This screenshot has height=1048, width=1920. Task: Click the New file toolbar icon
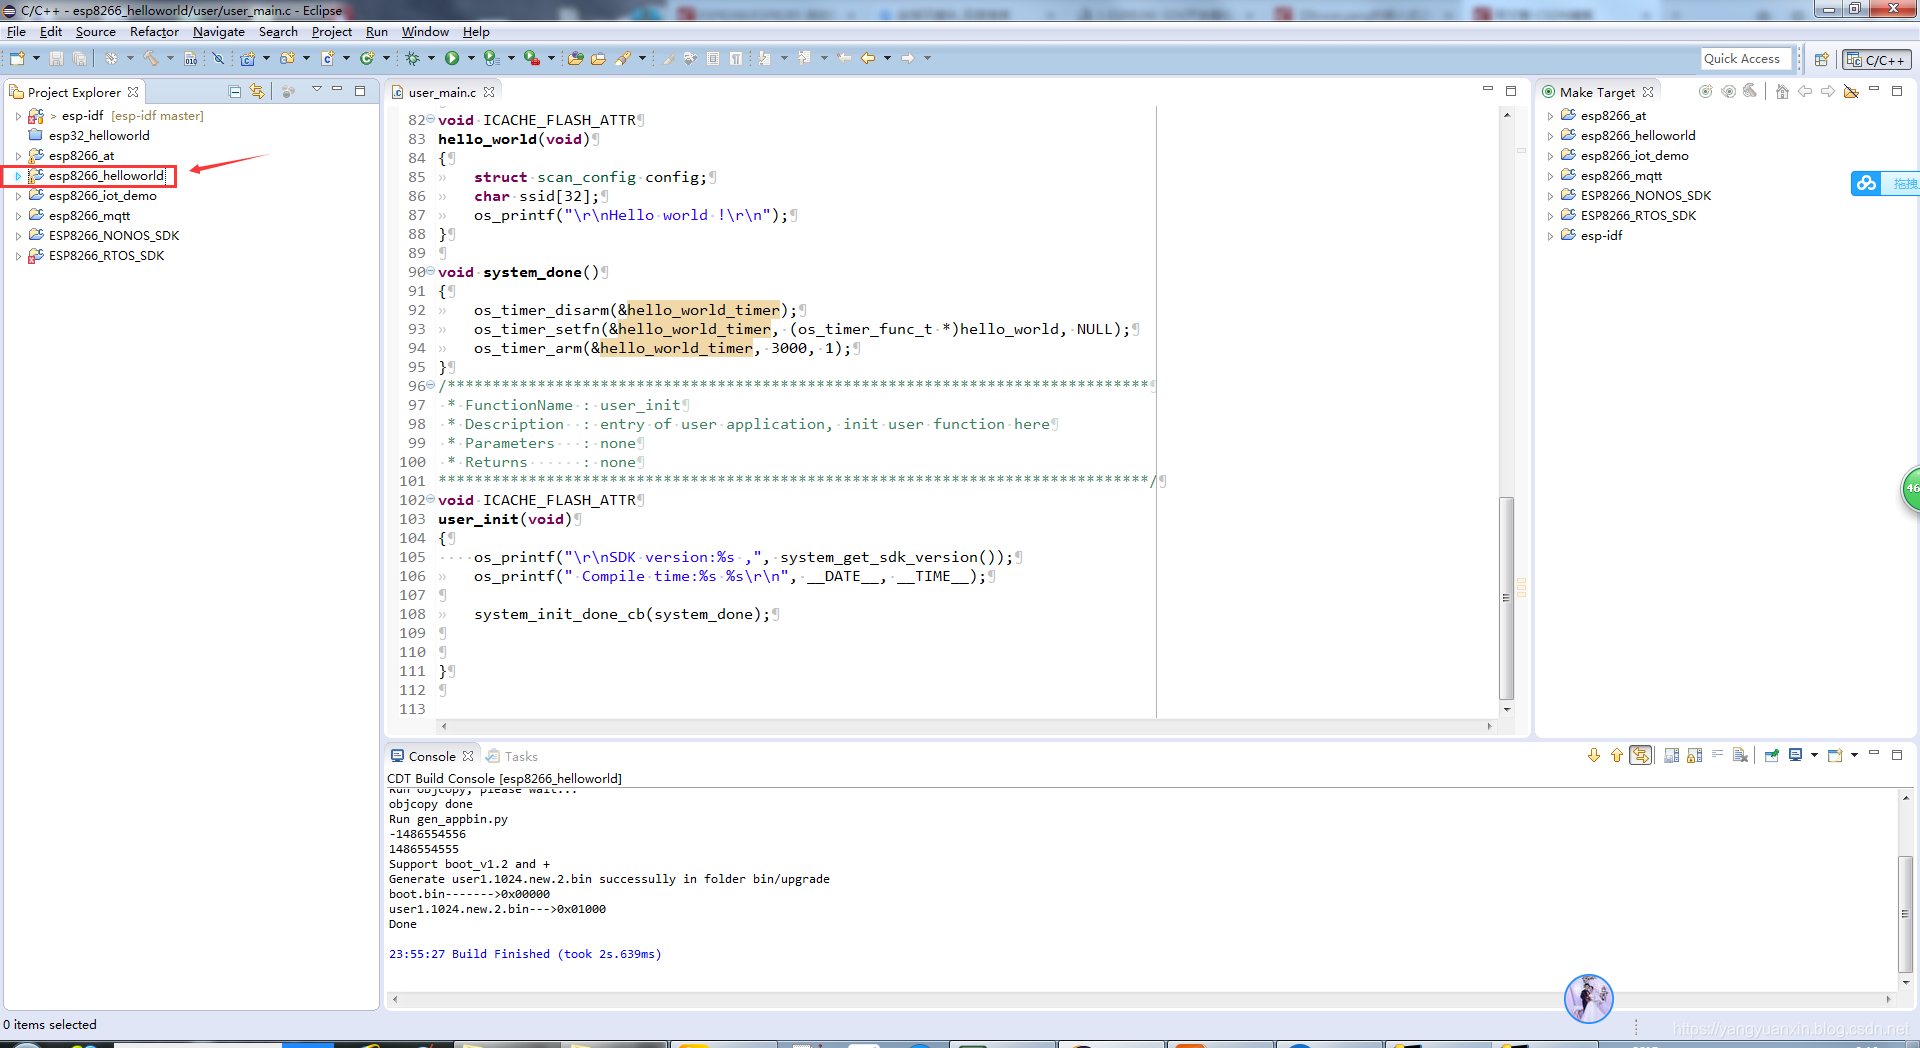[x=17, y=58]
